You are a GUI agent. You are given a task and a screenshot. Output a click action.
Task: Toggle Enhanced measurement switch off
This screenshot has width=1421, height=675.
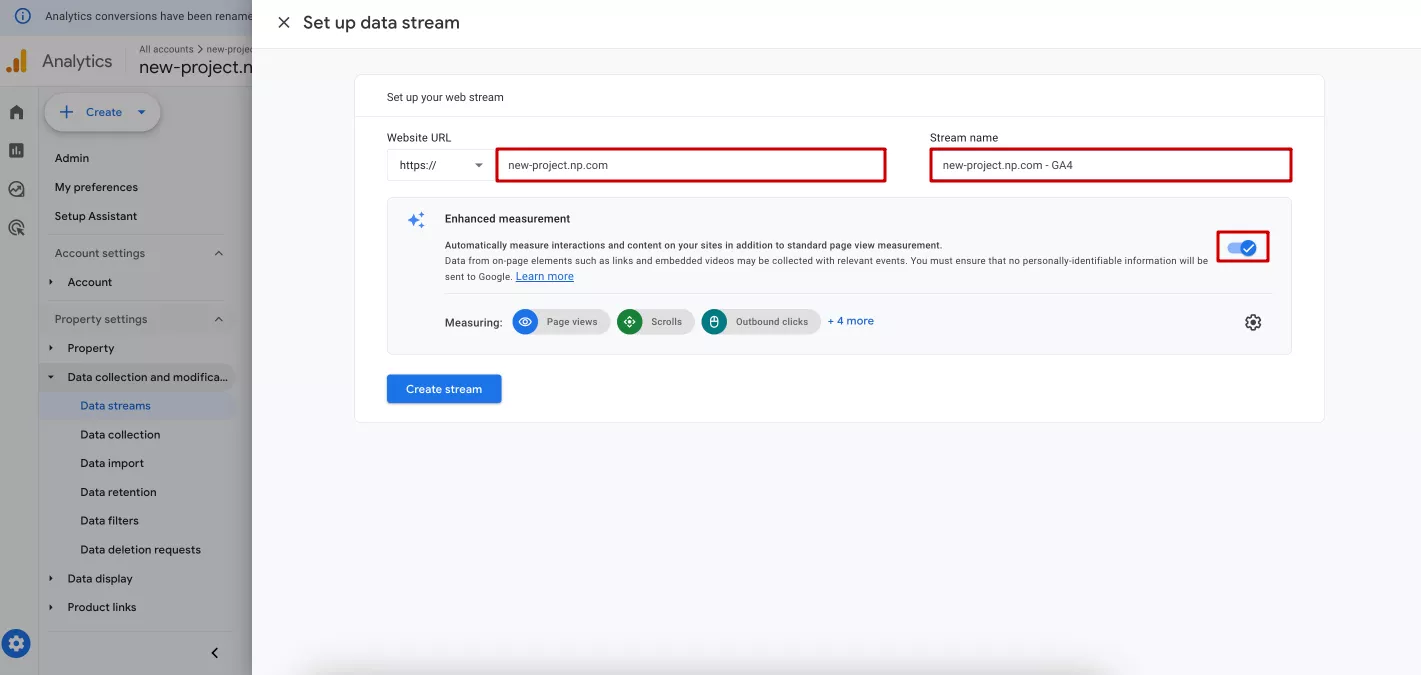point(1242,248)
